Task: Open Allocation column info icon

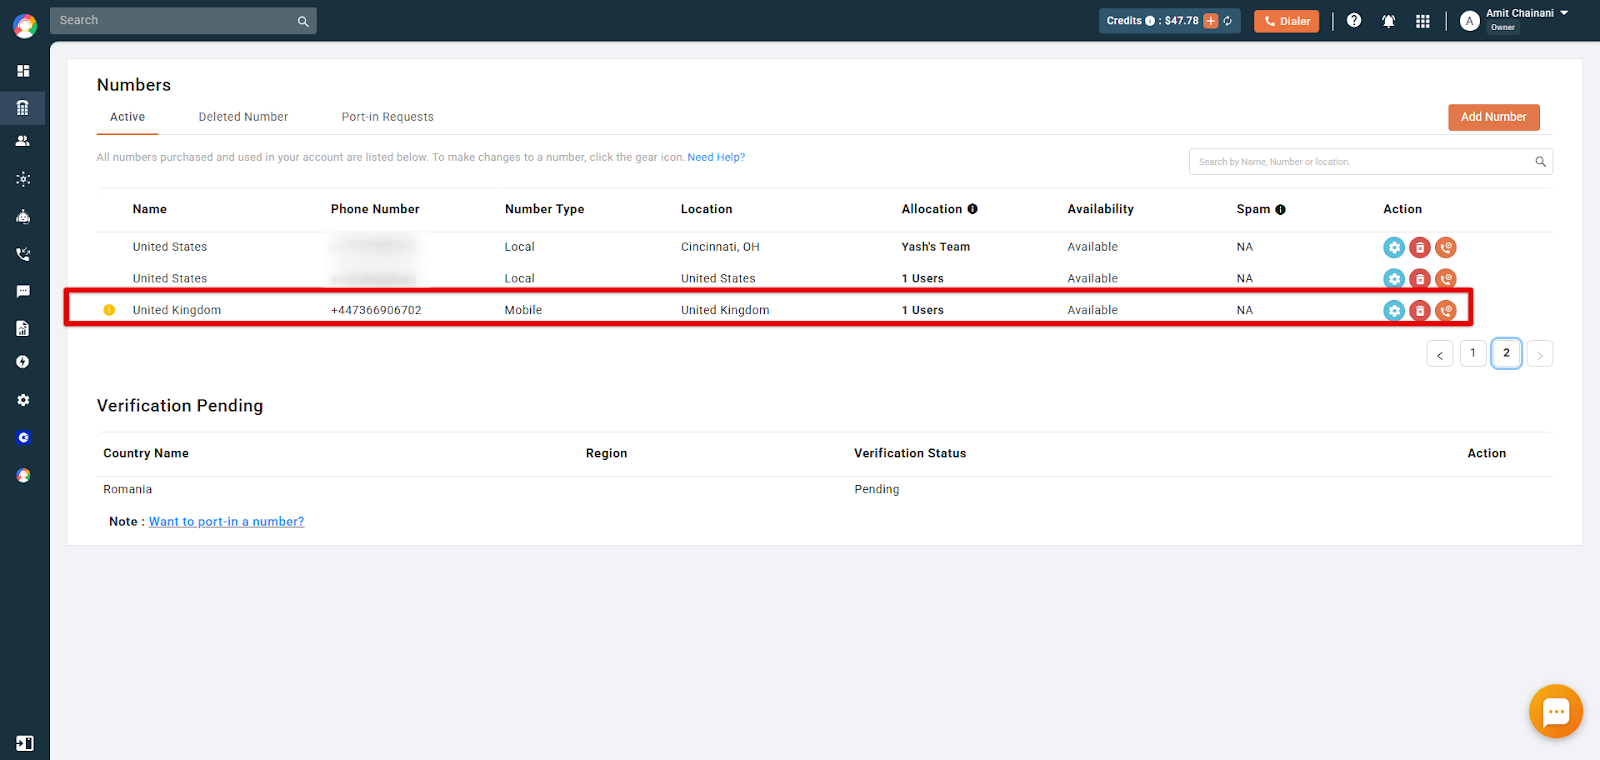Action: [973, 209]
